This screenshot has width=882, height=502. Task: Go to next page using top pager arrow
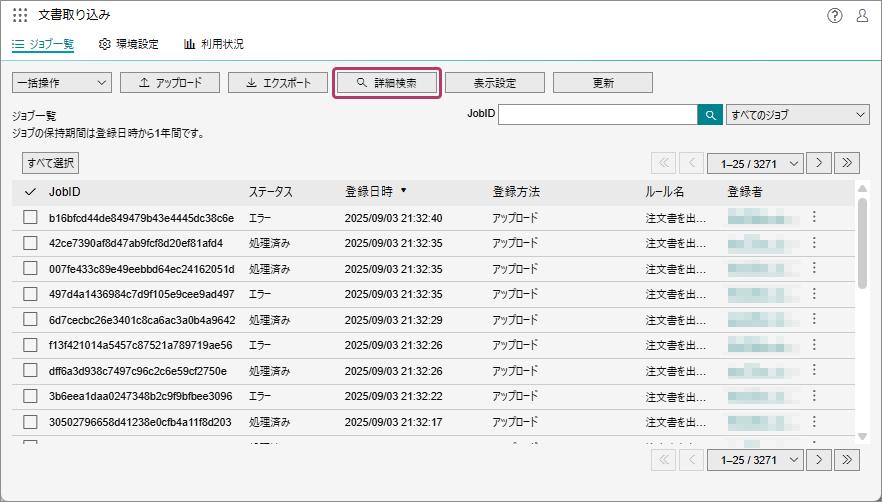[x=819, y=163]
